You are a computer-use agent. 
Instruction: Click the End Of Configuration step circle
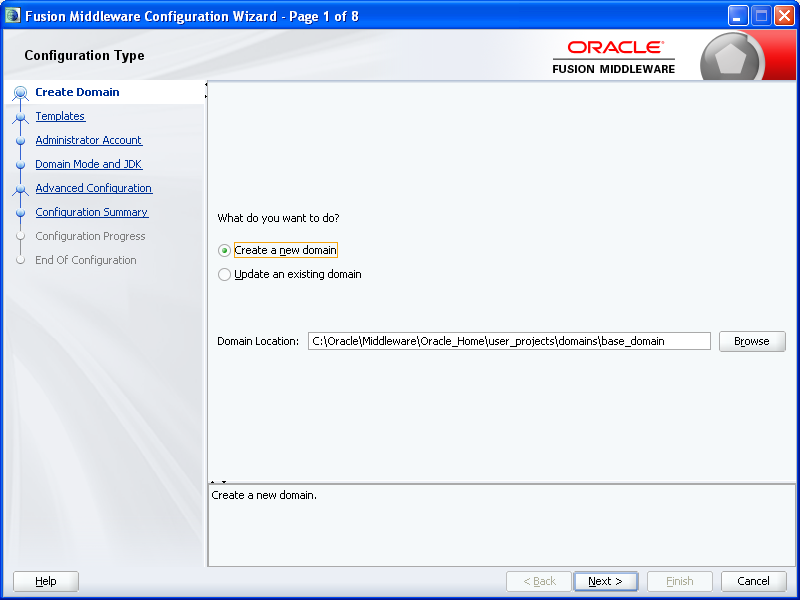tap(21, 260)
